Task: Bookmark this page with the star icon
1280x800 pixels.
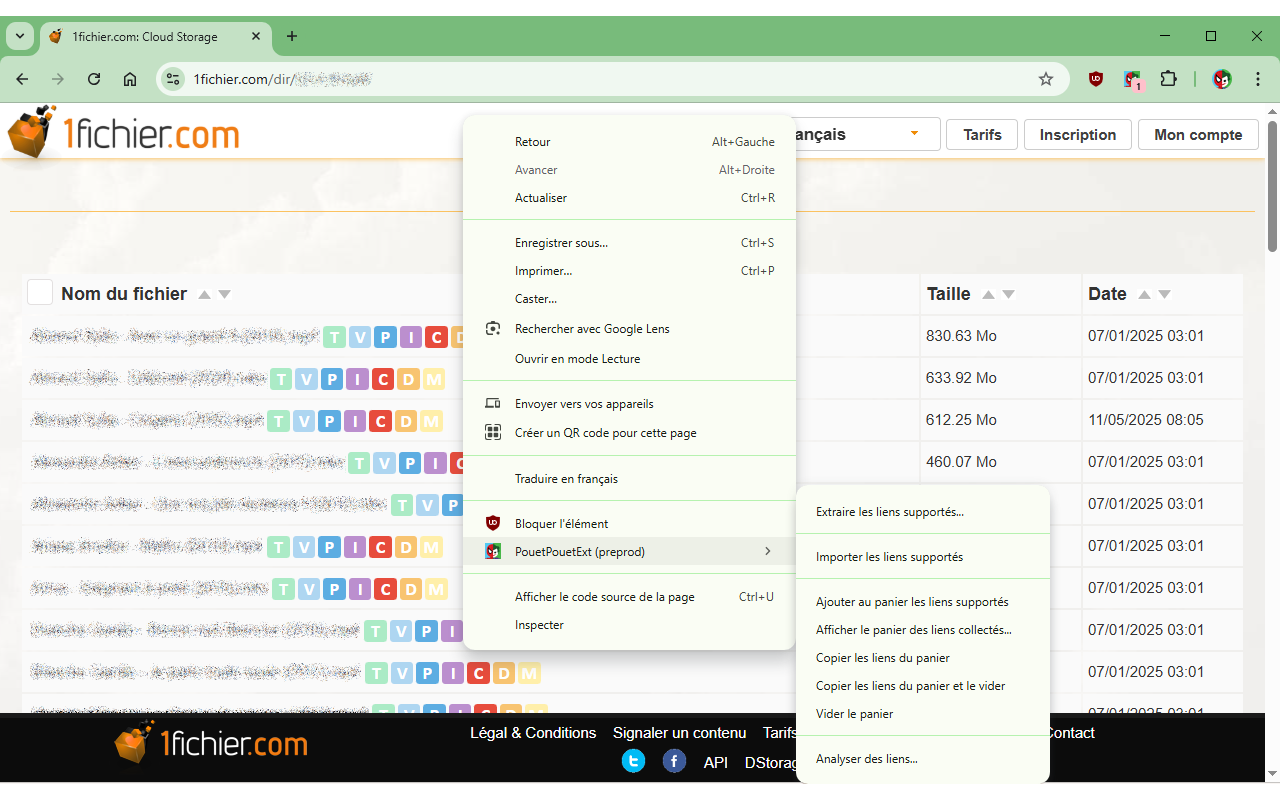Action: point(1046,79)
